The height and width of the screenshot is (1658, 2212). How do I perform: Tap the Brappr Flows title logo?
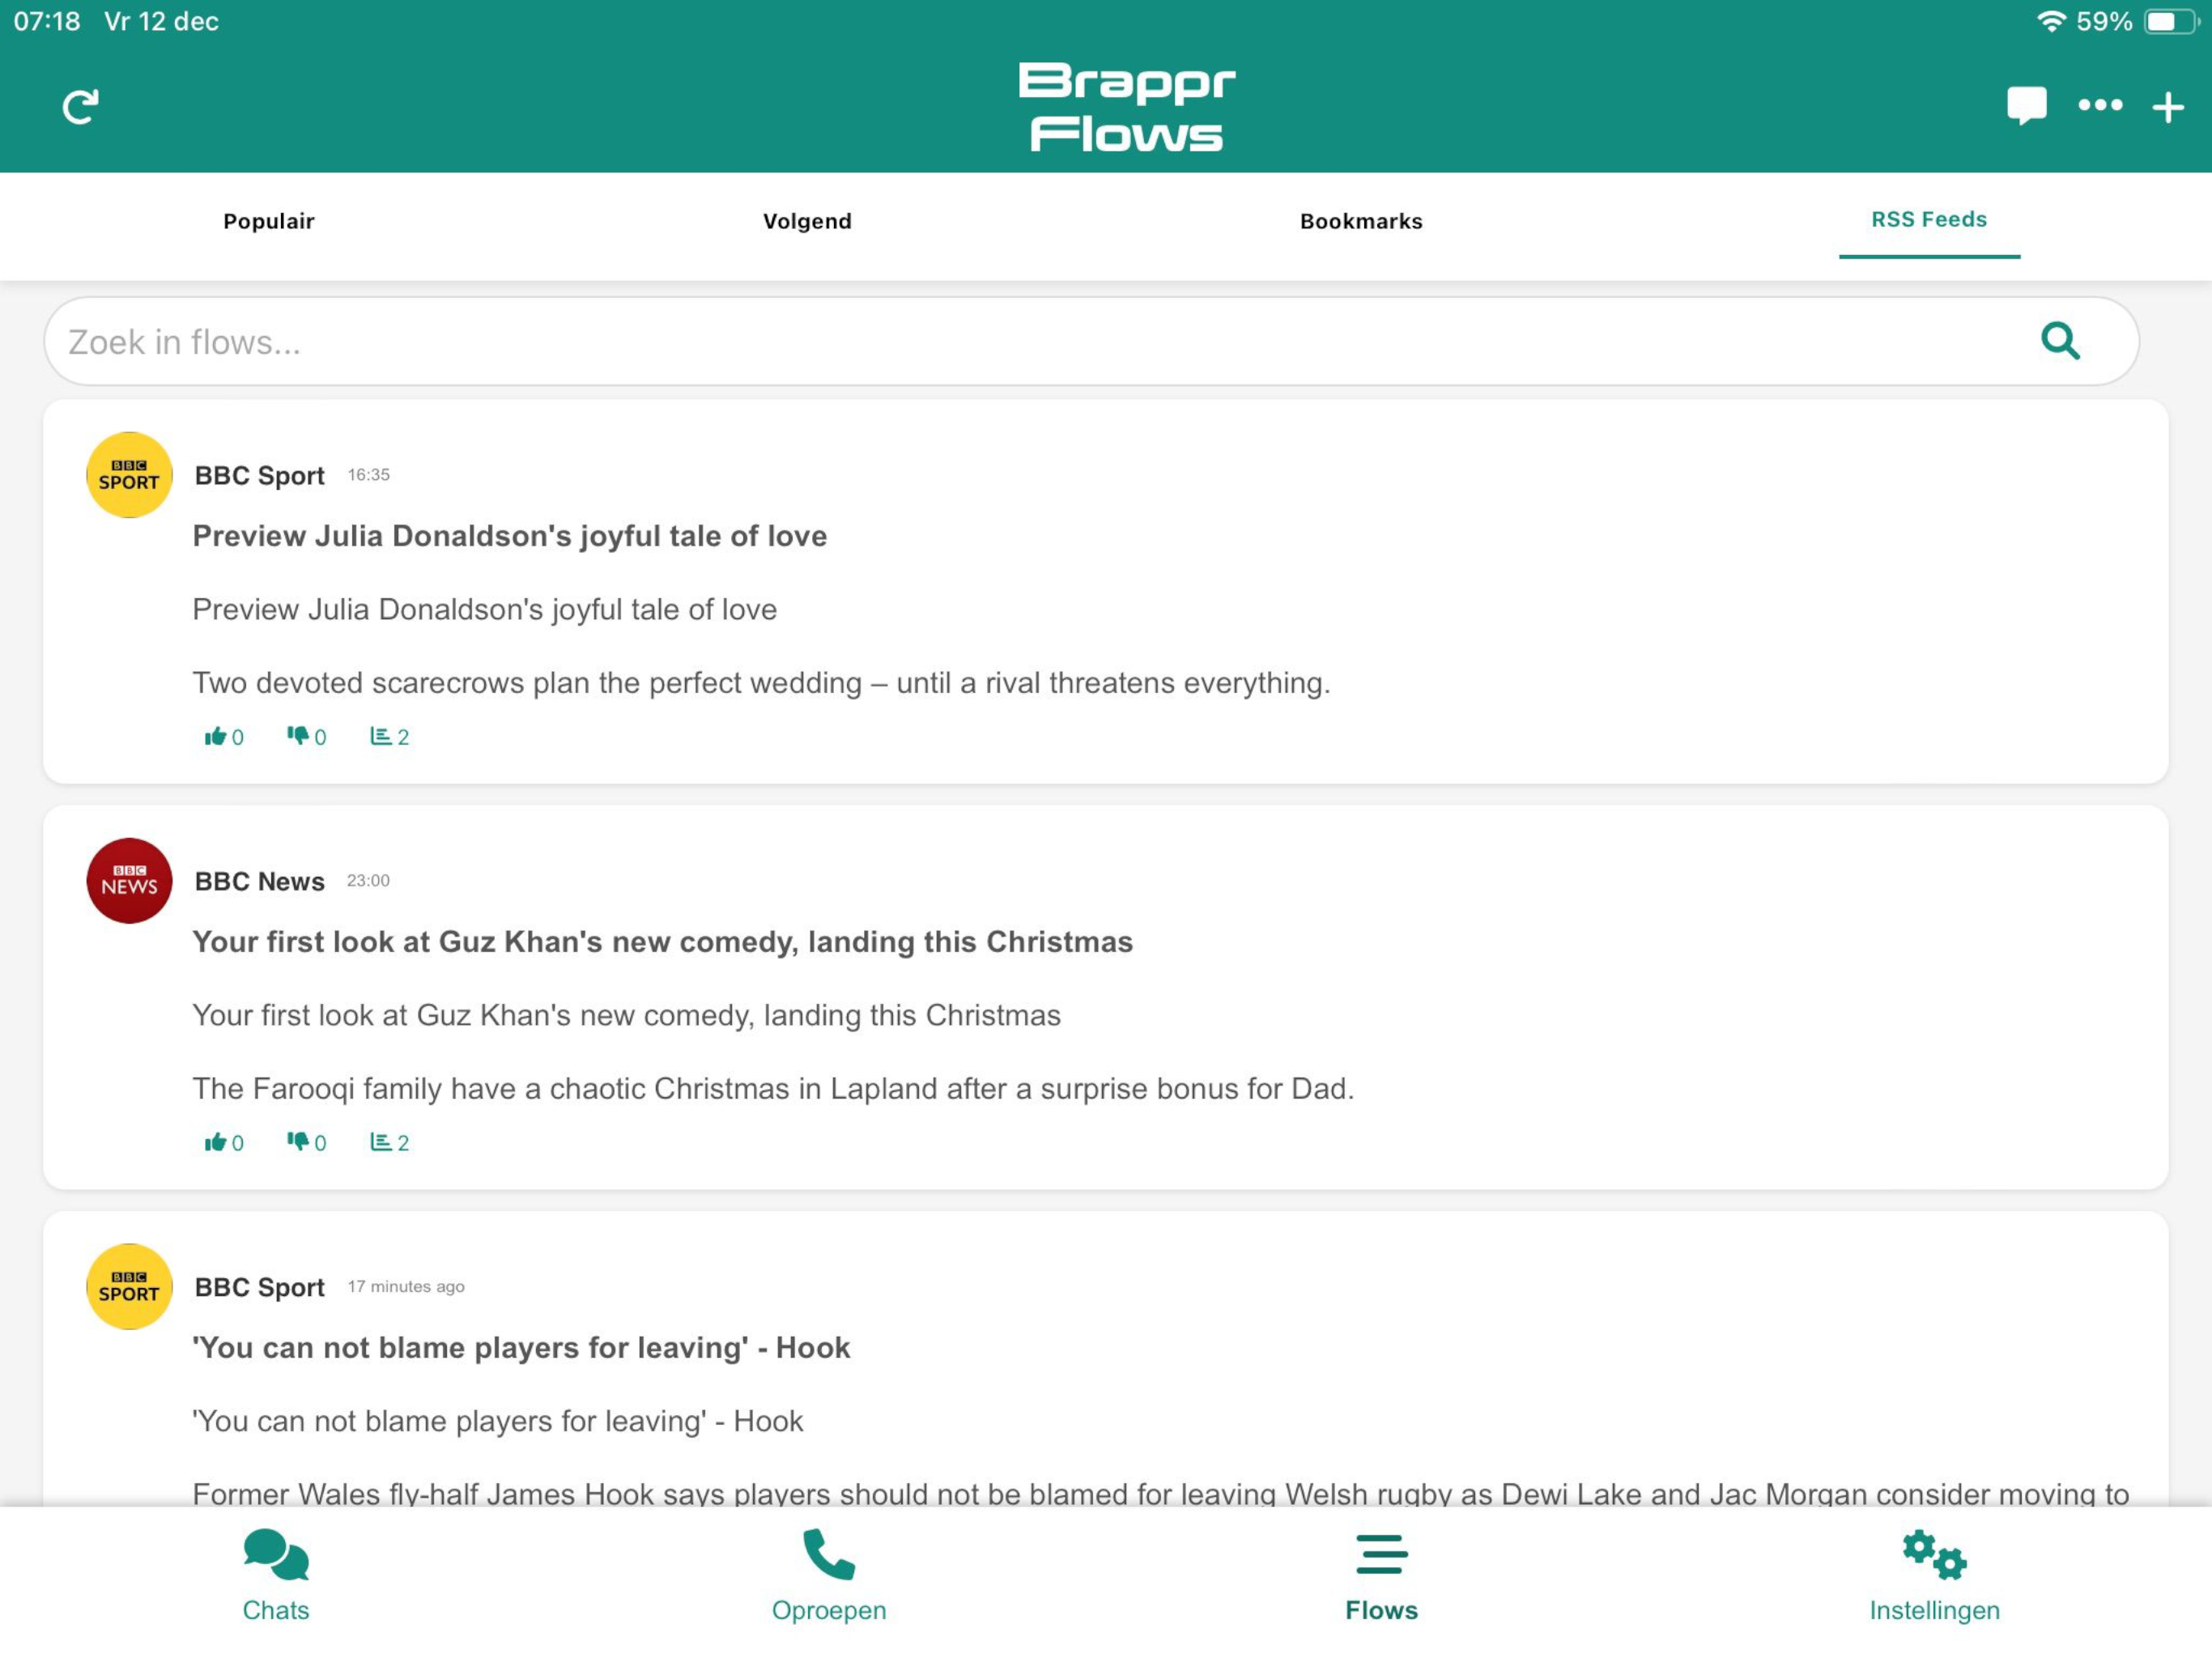(1127, 107)
